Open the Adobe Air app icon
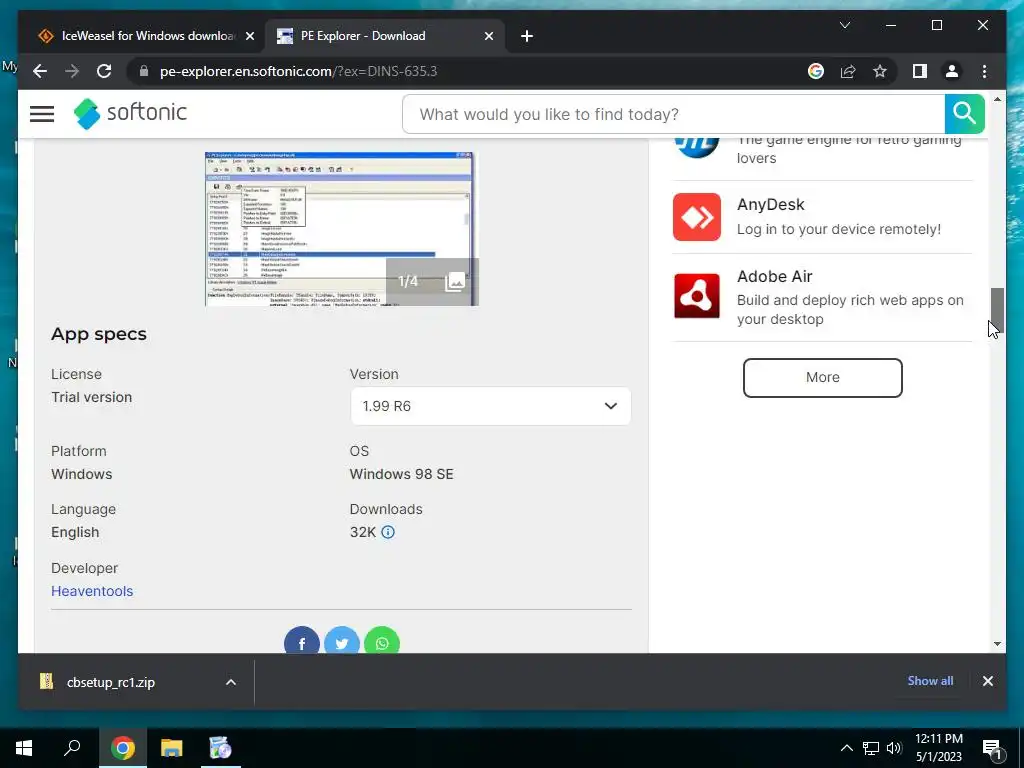1024x768 pixels. click(697, 296)
